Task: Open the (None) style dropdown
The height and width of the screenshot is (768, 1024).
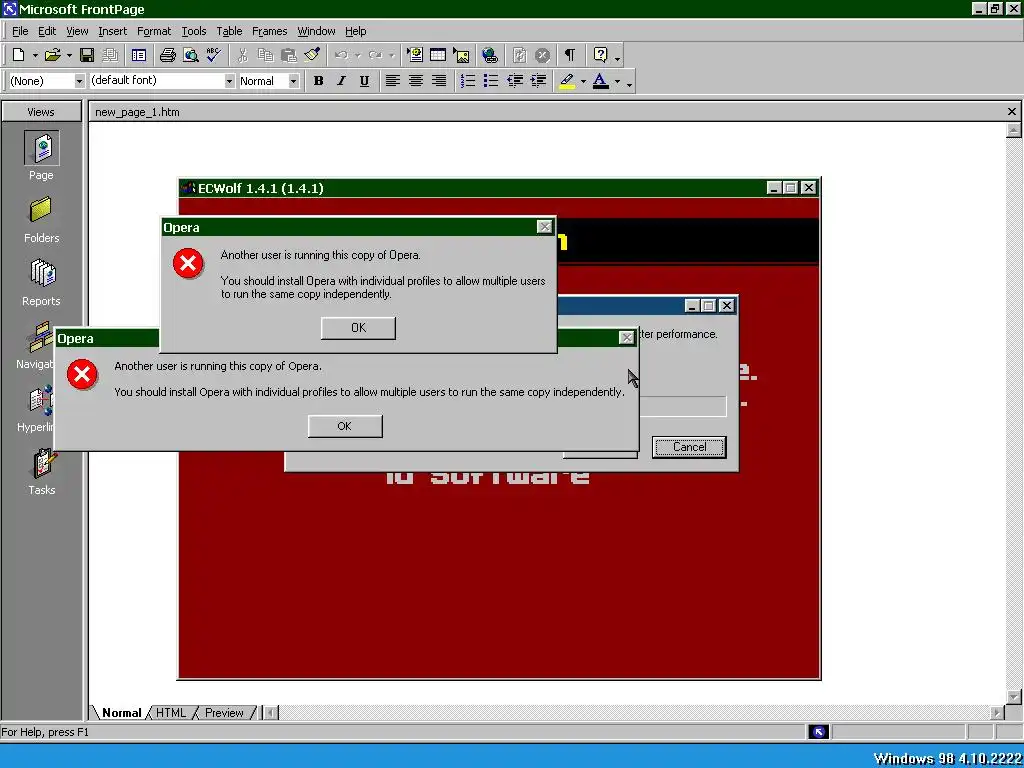Action: [79, 81]
